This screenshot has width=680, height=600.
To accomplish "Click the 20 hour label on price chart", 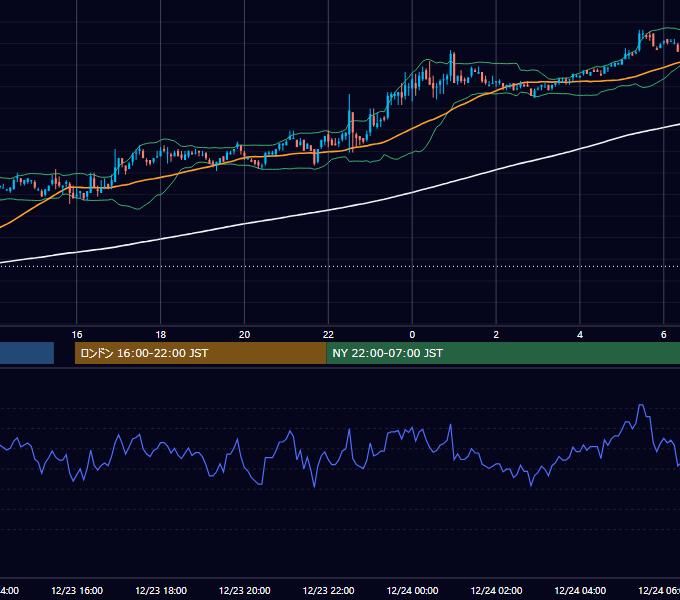I will pos(245,335).
